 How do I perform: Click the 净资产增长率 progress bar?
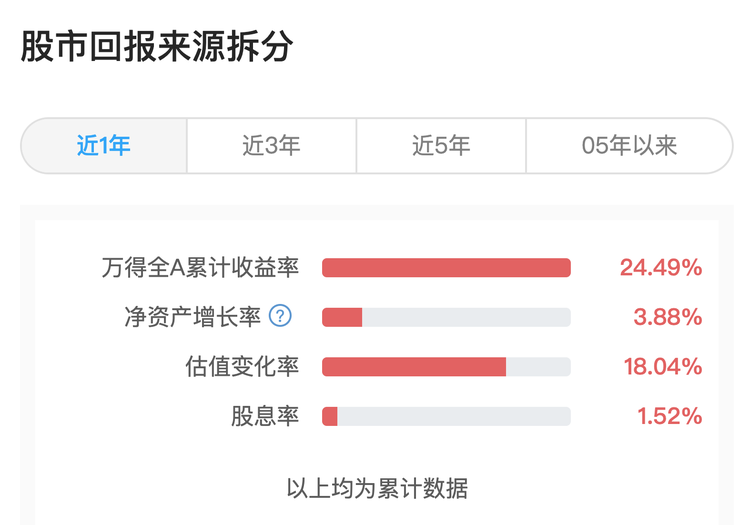pyautogui.click(x=446, y=317)
